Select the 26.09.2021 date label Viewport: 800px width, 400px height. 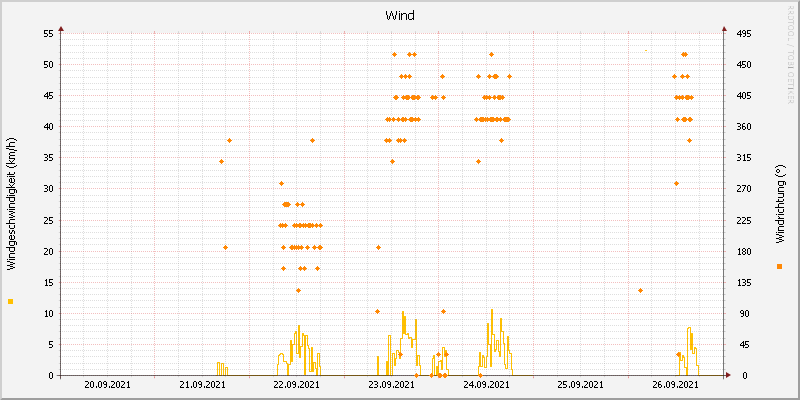[676, 385]
